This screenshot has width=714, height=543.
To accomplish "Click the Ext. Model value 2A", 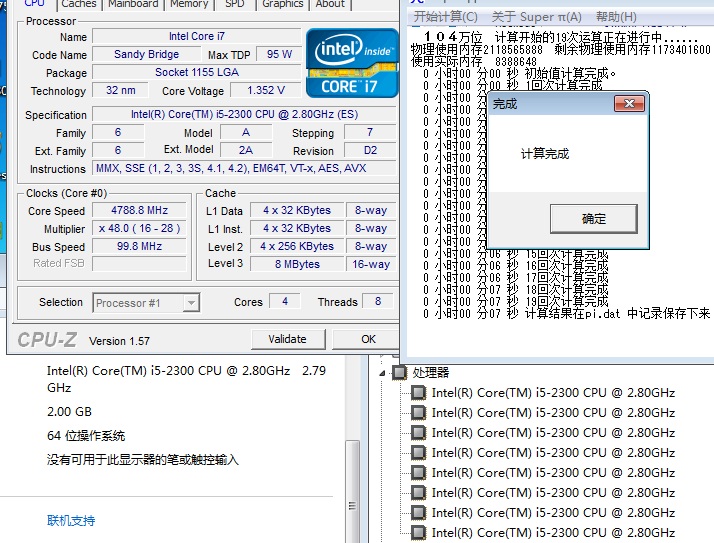I will click(246, 150).
